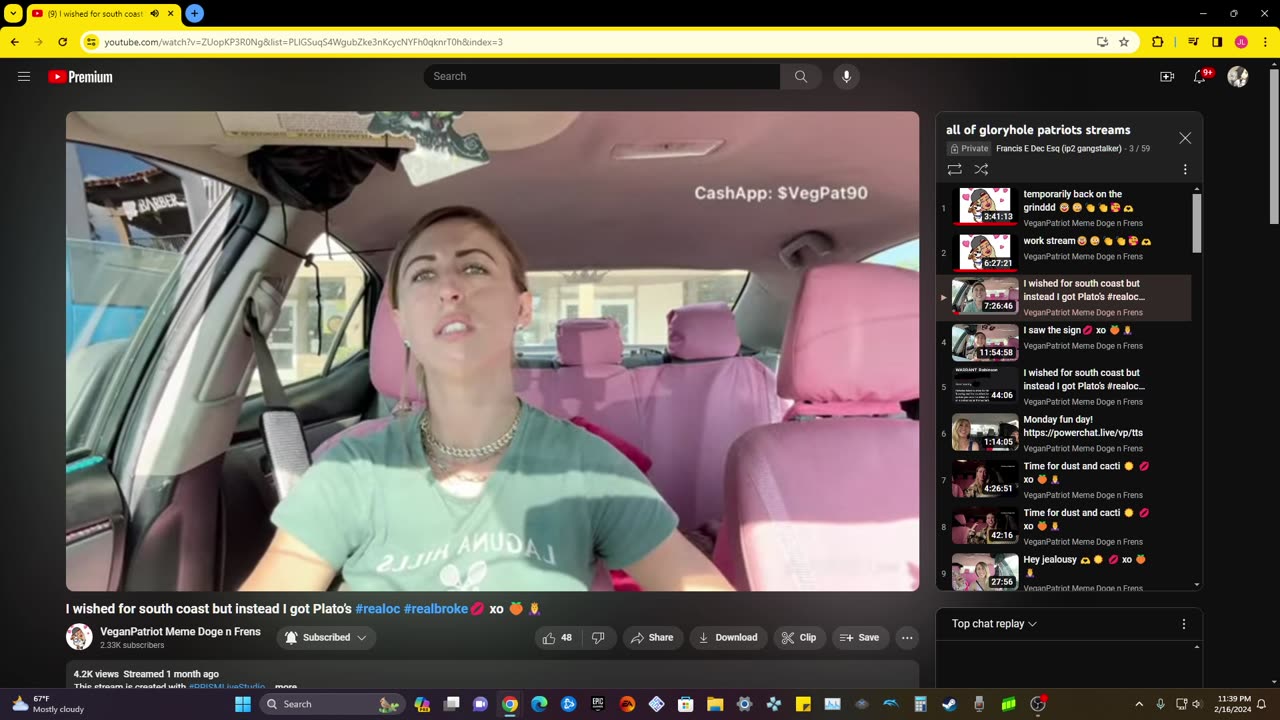Open the Francis E Dec Esq playlist owner
This screenshot has width=1280, height=720.
[1059, 149]
